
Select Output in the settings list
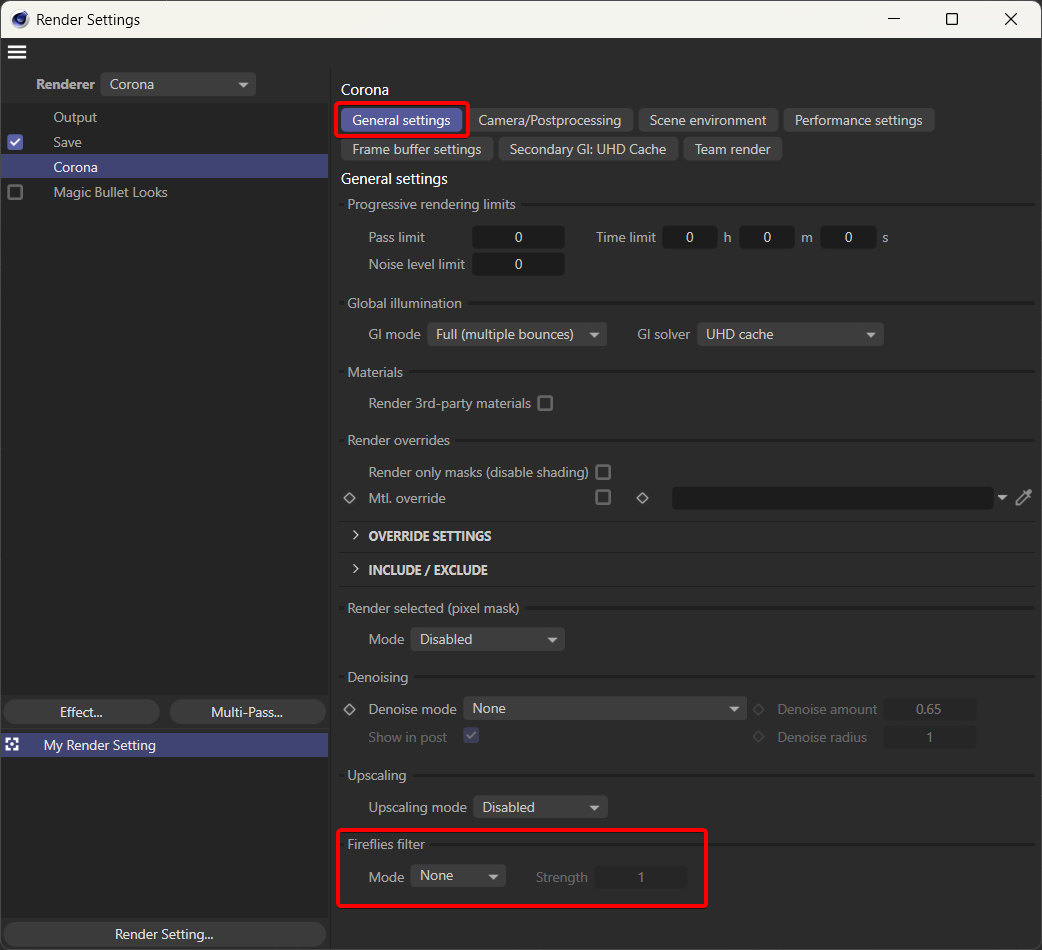[75, 117]
